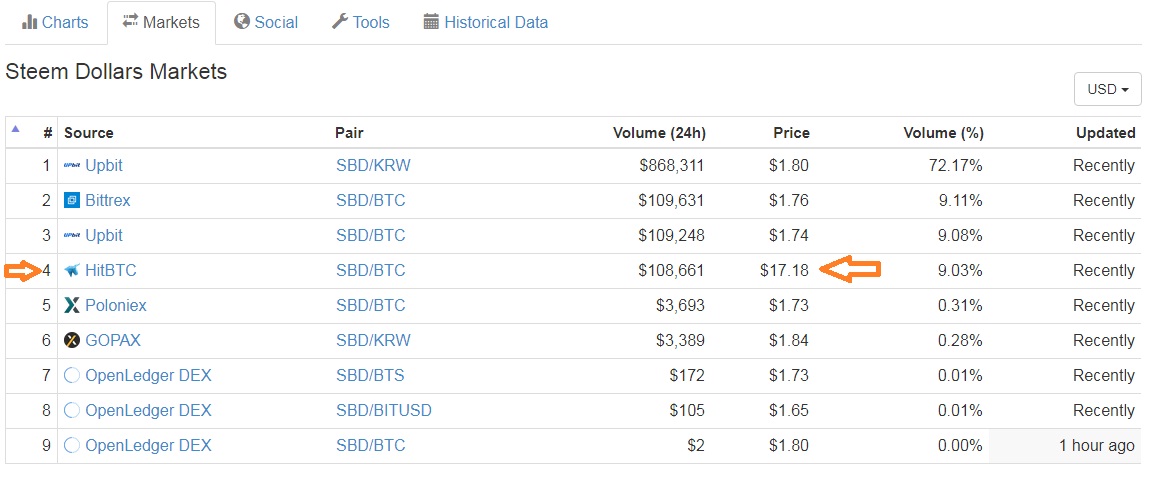Viewport: 1166px width, 482px height.
Task: Select the $1.65 price in row 8
Action: [x=789, y=410]
